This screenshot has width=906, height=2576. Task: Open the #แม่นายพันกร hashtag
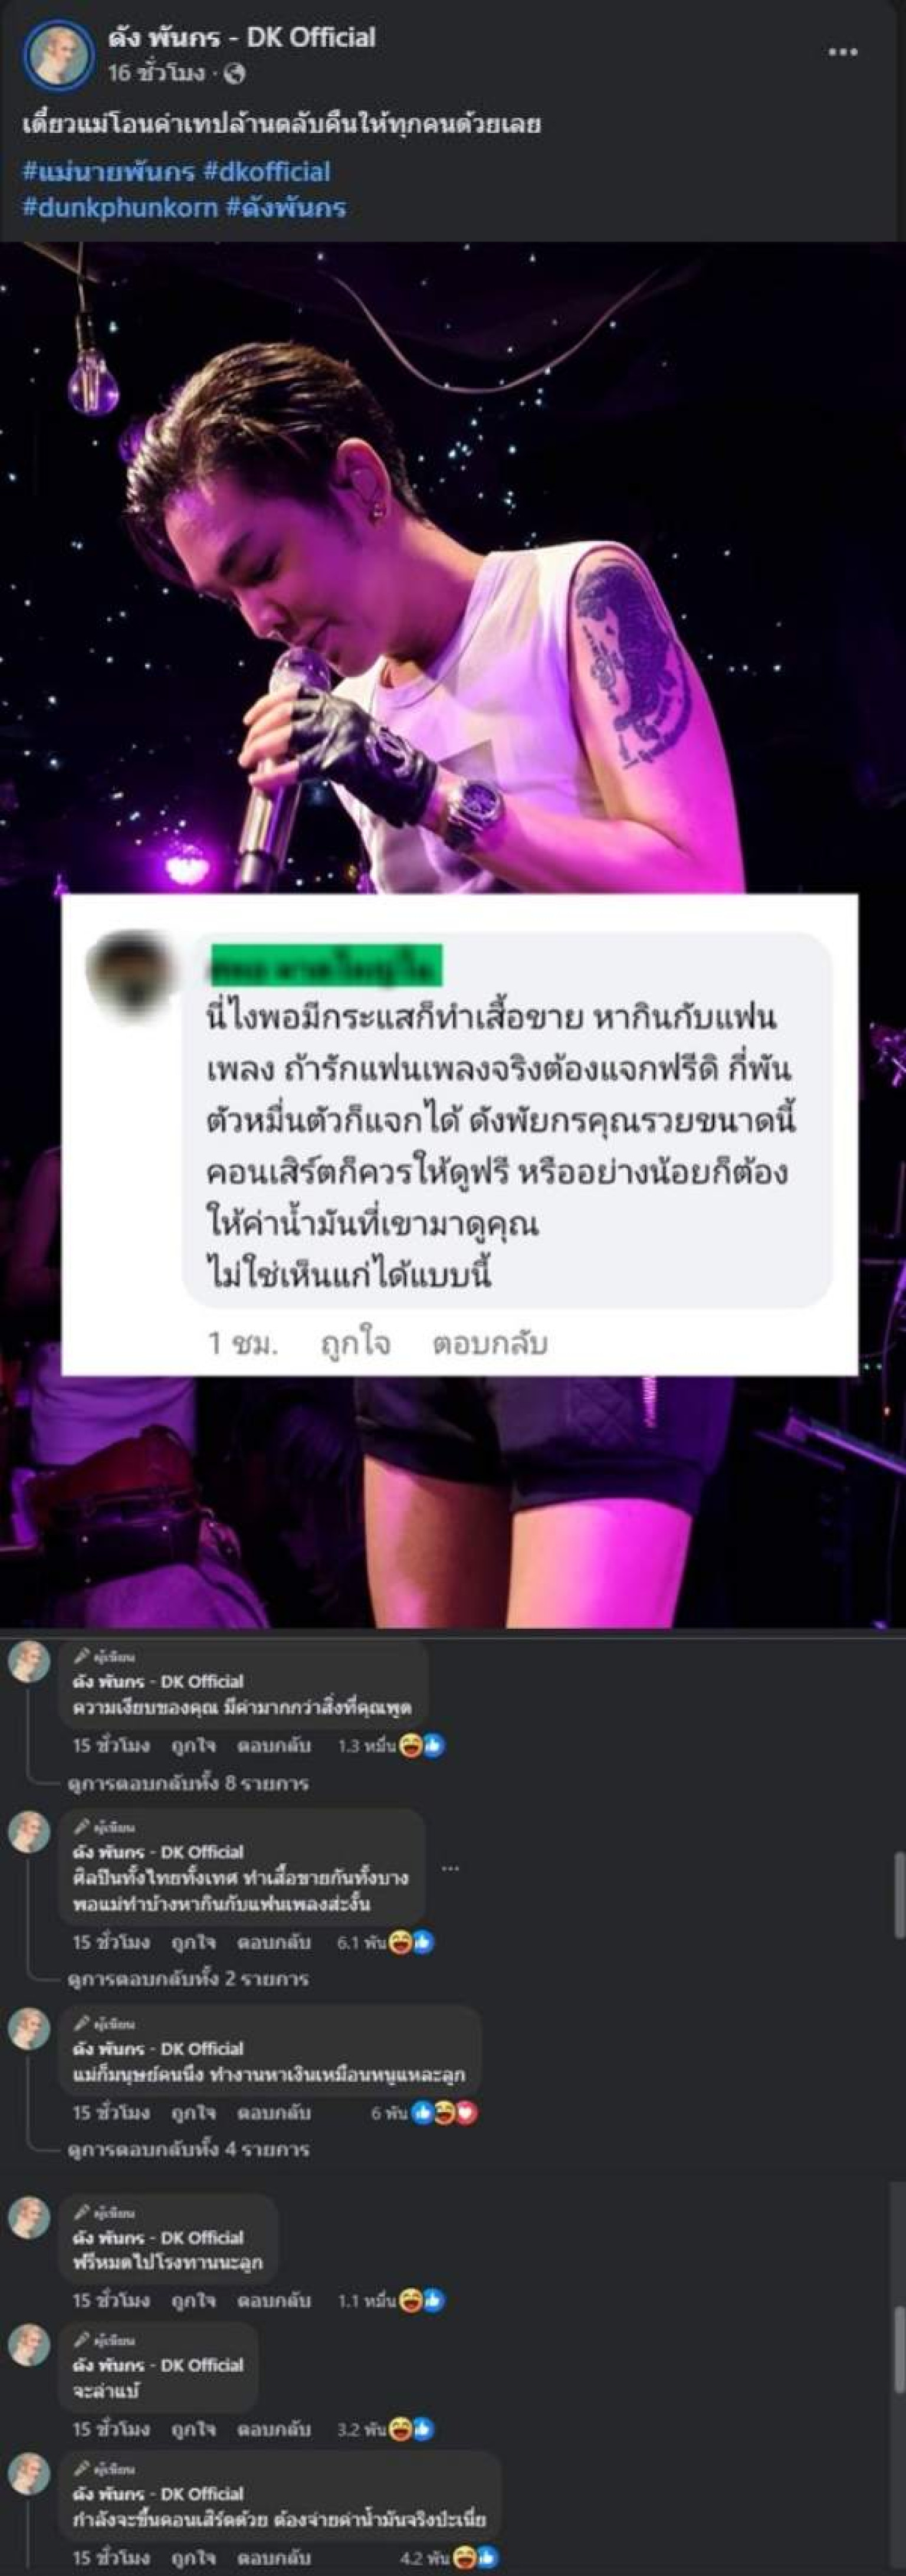108,171
